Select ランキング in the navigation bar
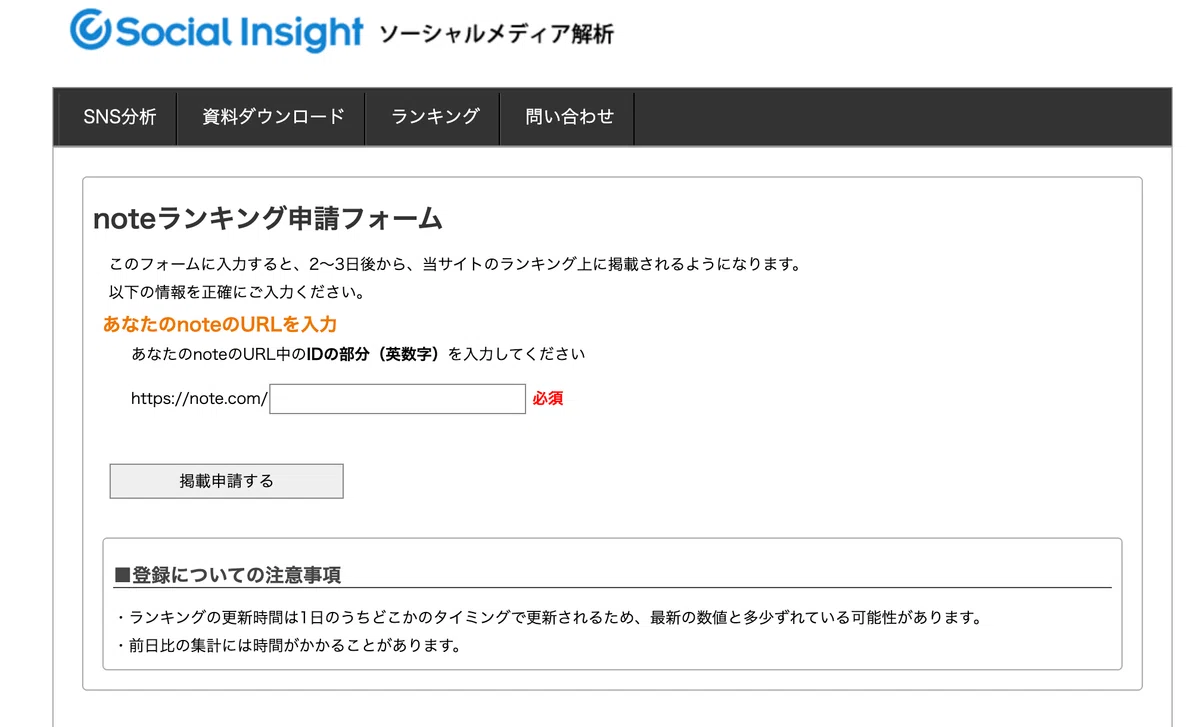 pos(435,116)
